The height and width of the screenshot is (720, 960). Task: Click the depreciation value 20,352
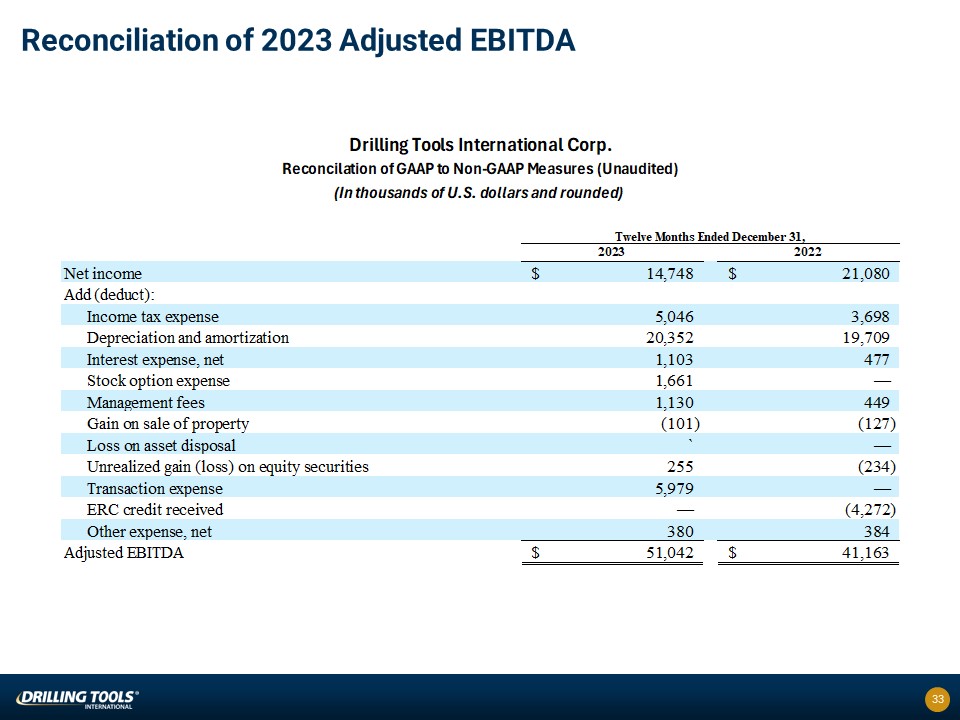coord(670,338)
